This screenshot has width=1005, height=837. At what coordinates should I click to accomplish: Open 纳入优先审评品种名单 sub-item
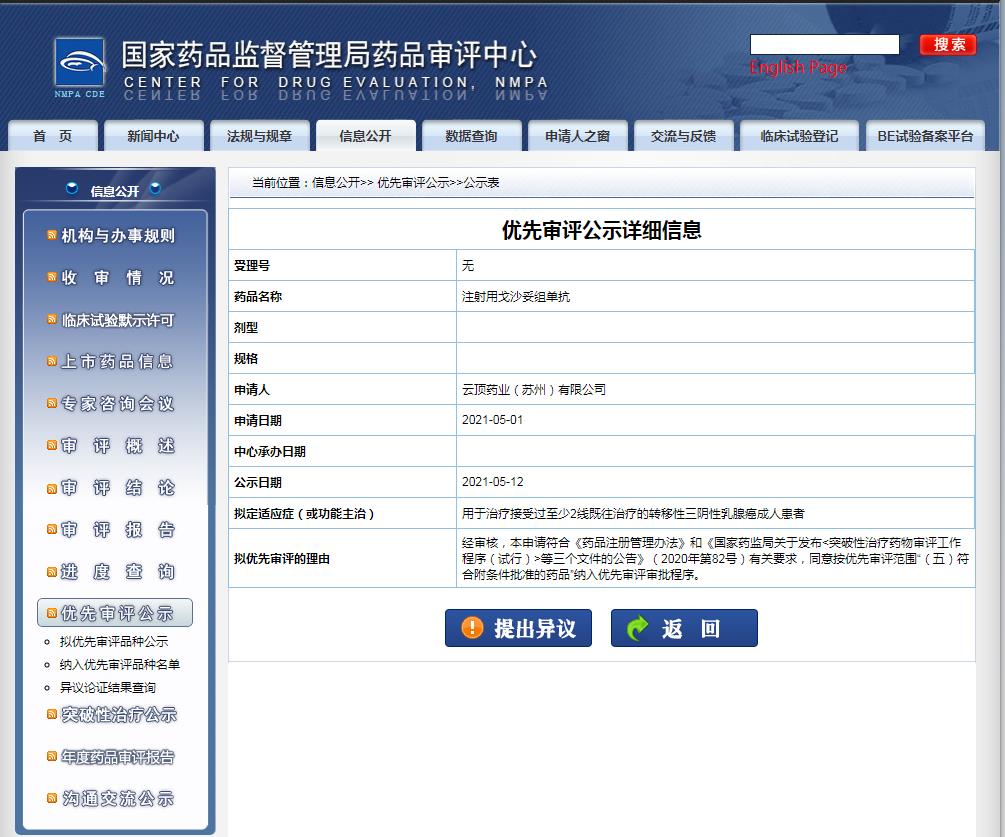pos(119,664)
